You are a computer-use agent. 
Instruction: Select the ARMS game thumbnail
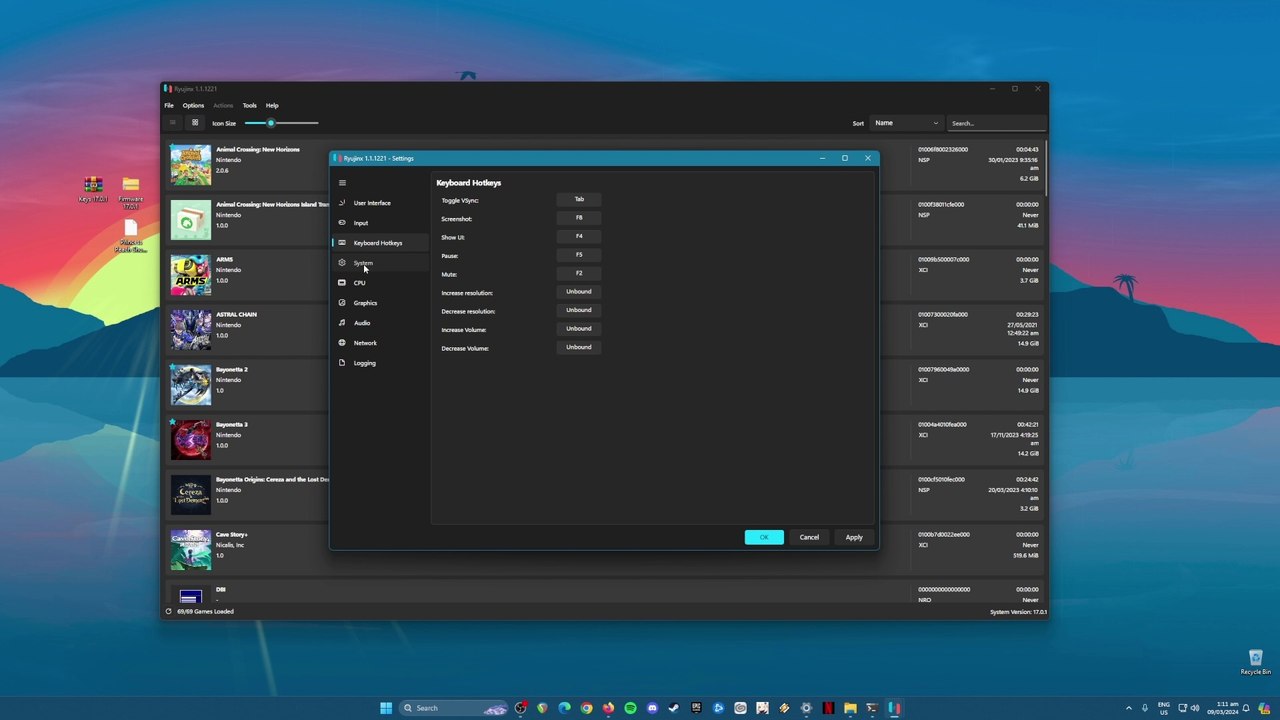(190, 275)
